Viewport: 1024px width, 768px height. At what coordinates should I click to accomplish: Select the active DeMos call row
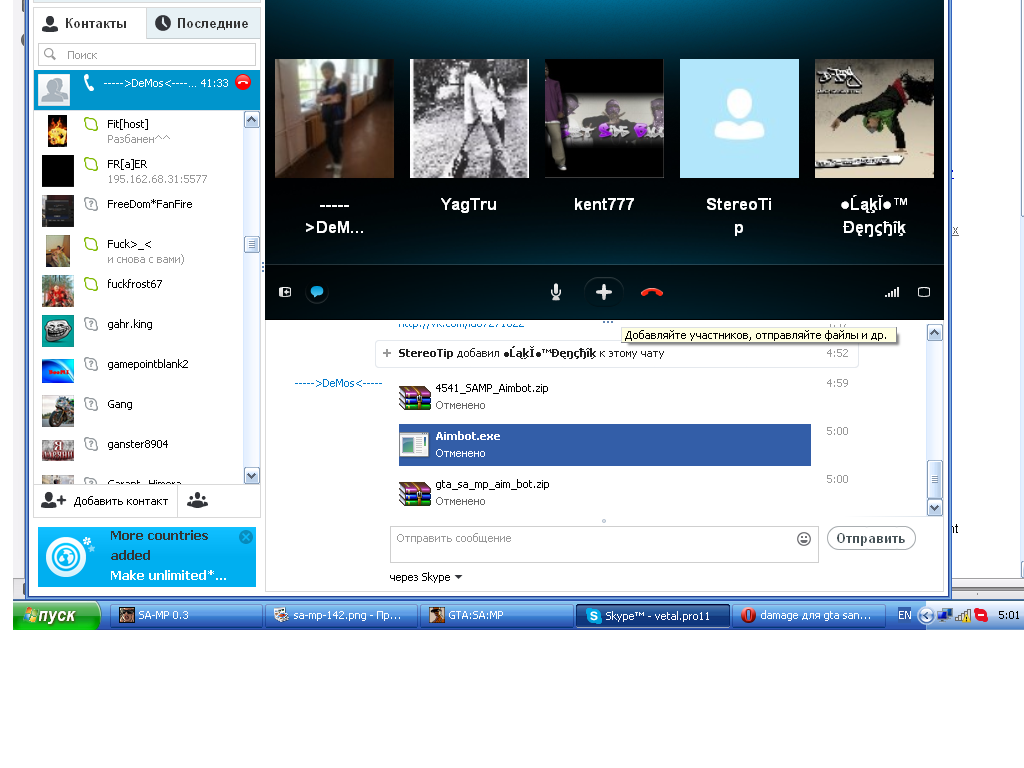pos(147,89)
